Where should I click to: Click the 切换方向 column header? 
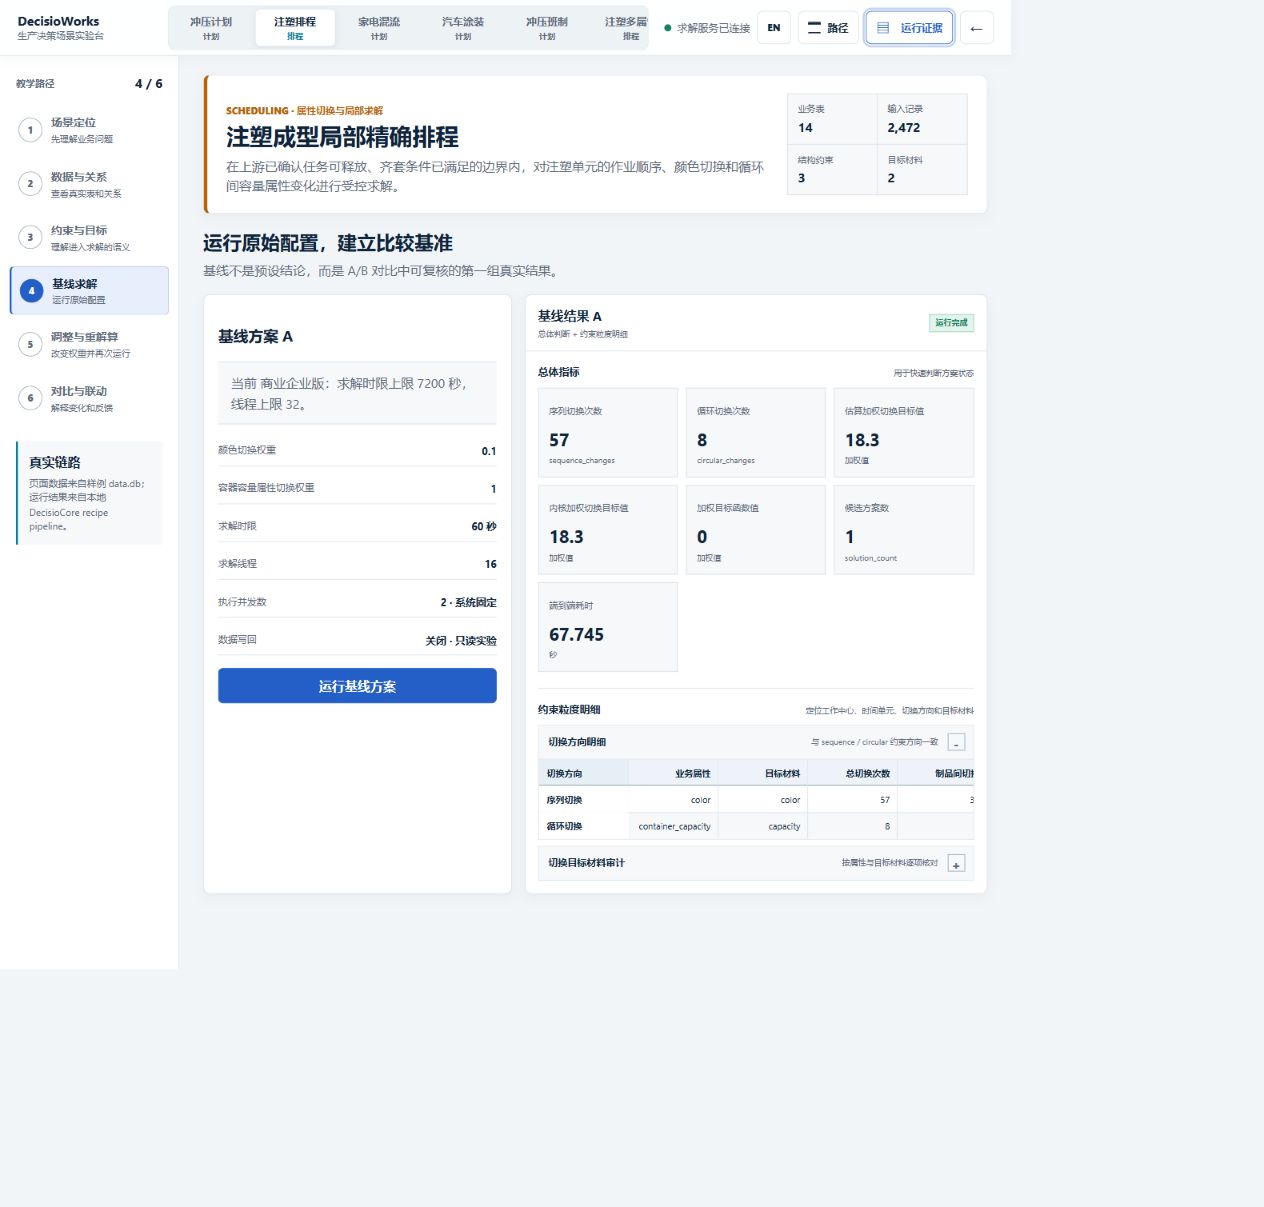click(583, 773)
